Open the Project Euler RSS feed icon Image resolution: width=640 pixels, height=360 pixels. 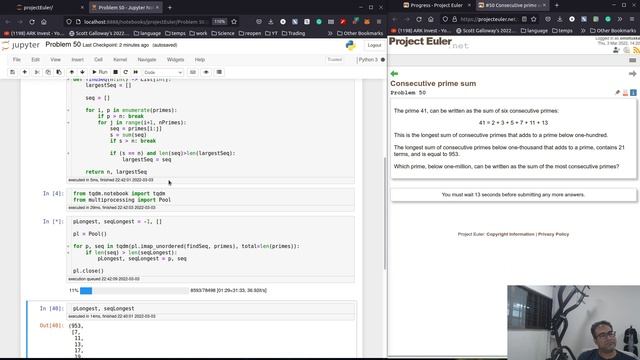tap(636, 50)
